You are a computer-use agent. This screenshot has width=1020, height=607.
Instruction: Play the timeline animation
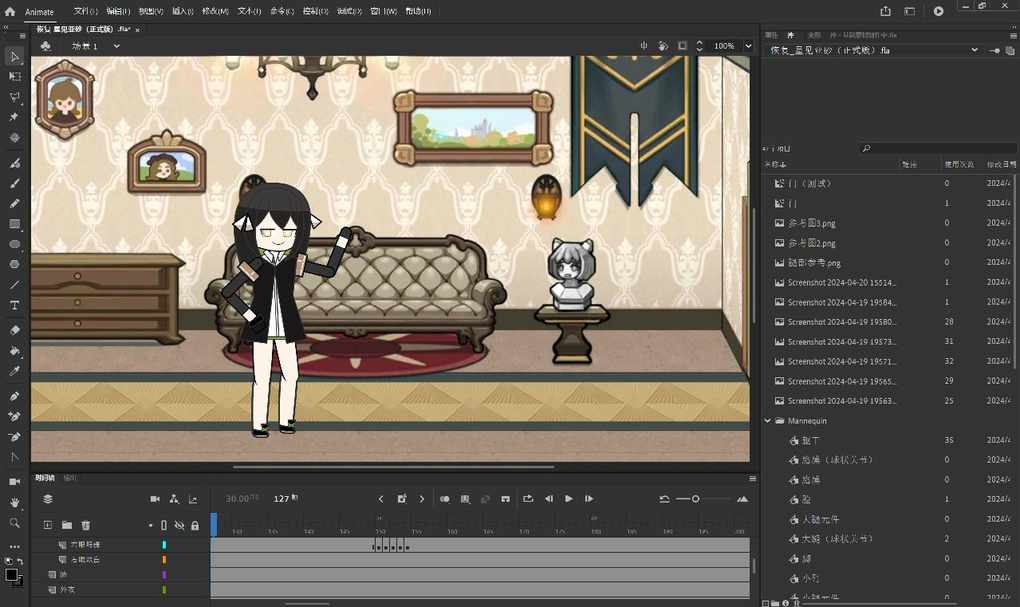click(569, 499)
